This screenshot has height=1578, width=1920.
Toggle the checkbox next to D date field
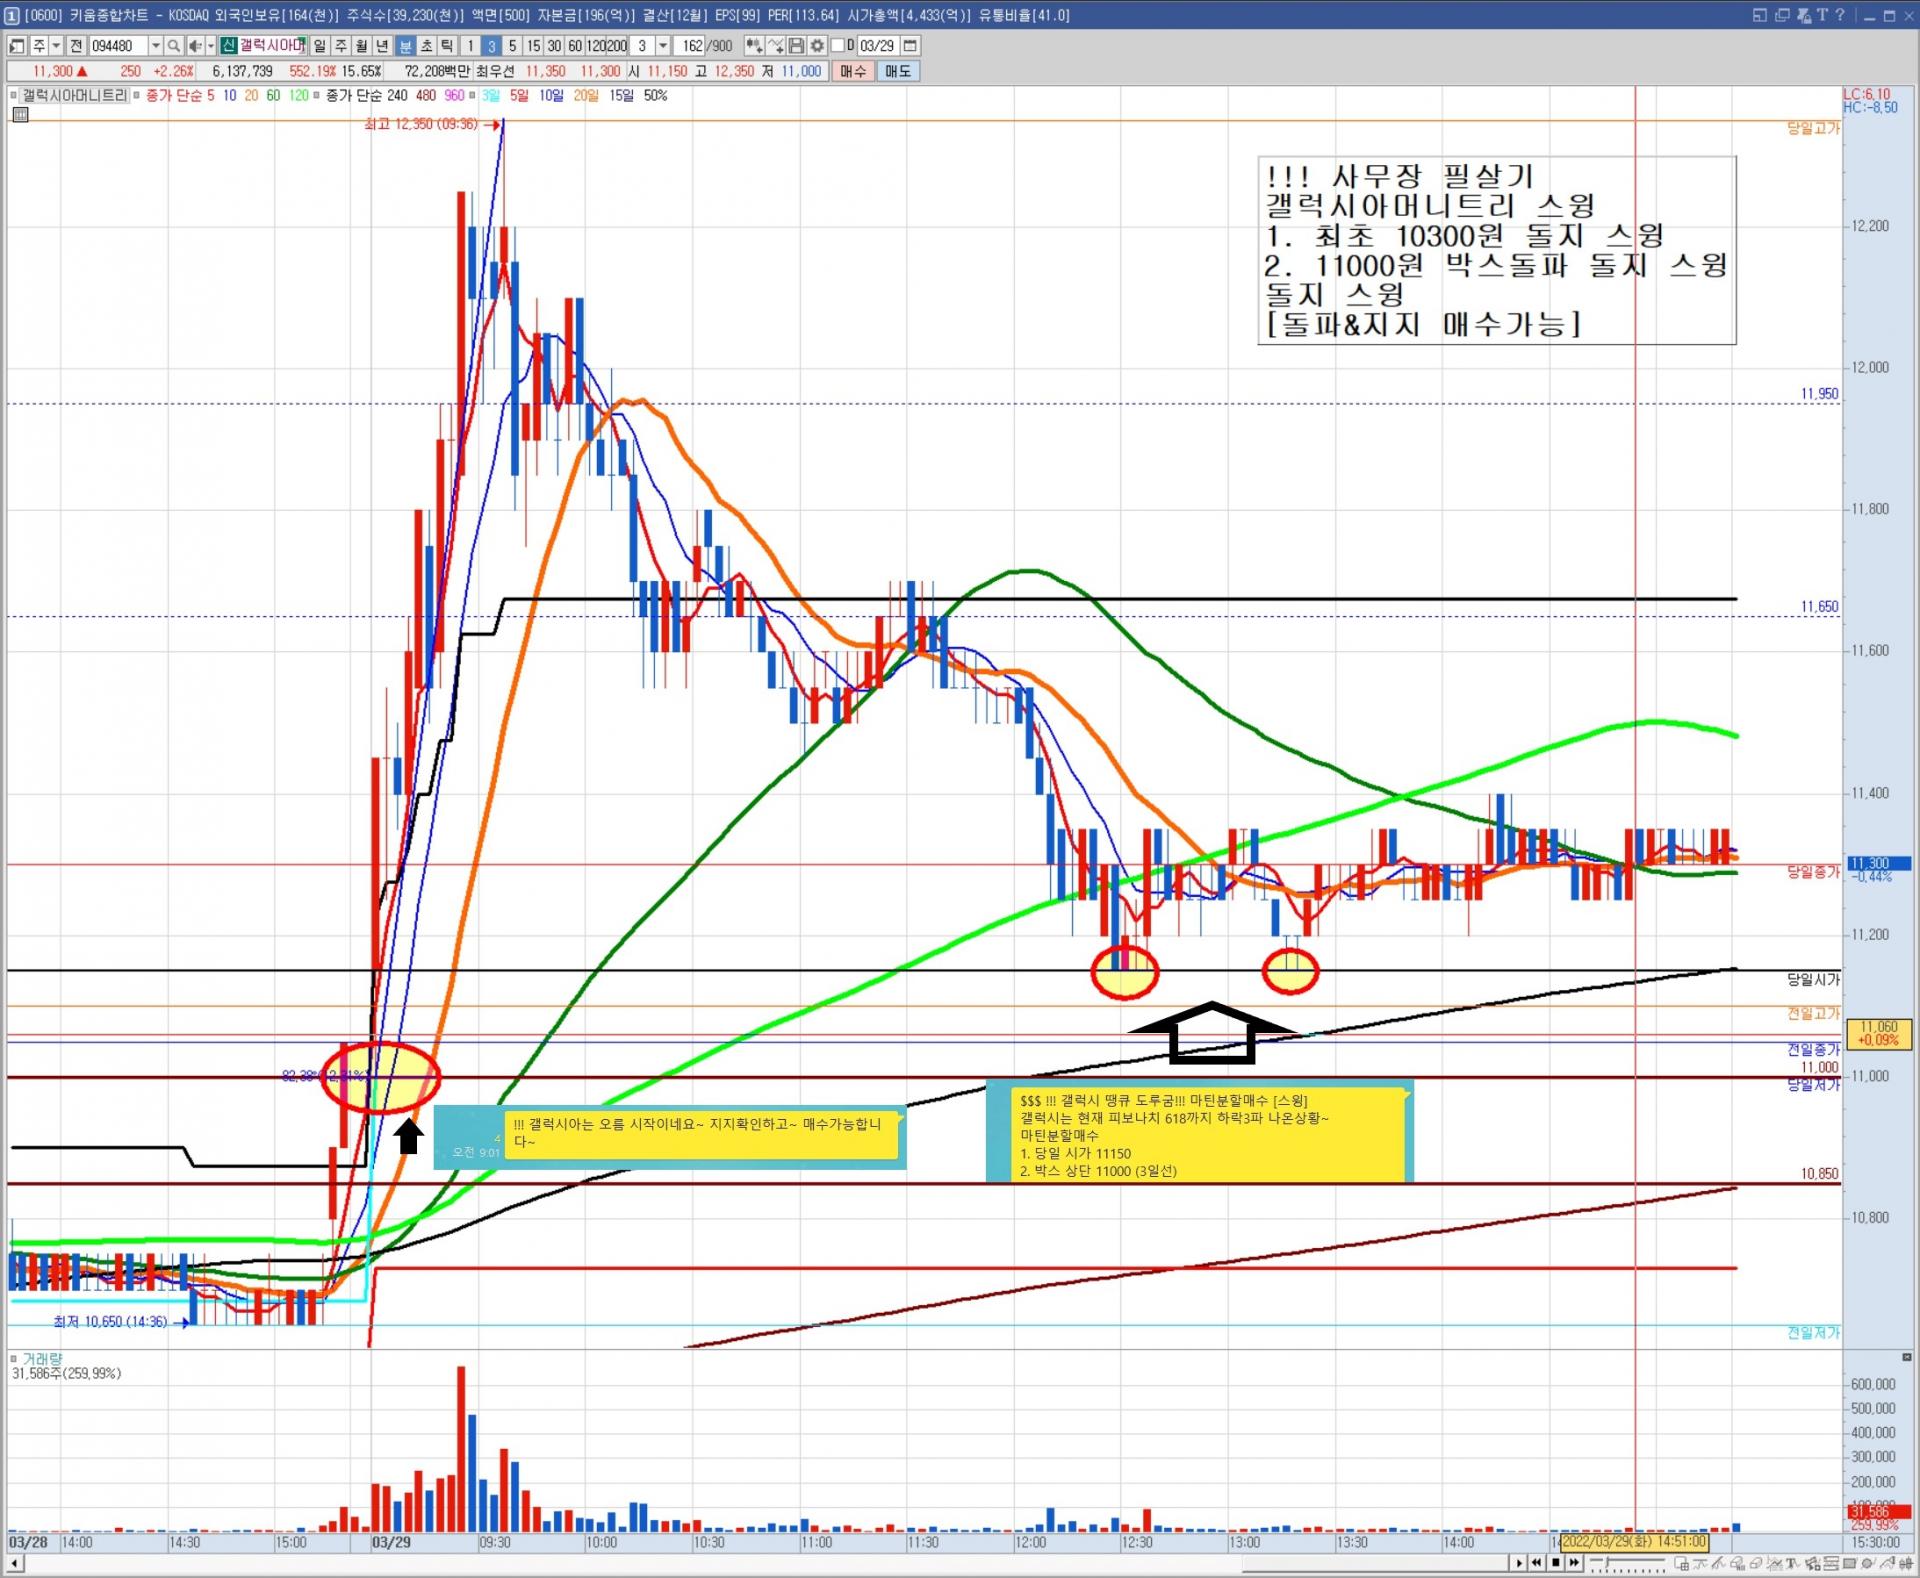pyautogui.click(x=838, y=46)
